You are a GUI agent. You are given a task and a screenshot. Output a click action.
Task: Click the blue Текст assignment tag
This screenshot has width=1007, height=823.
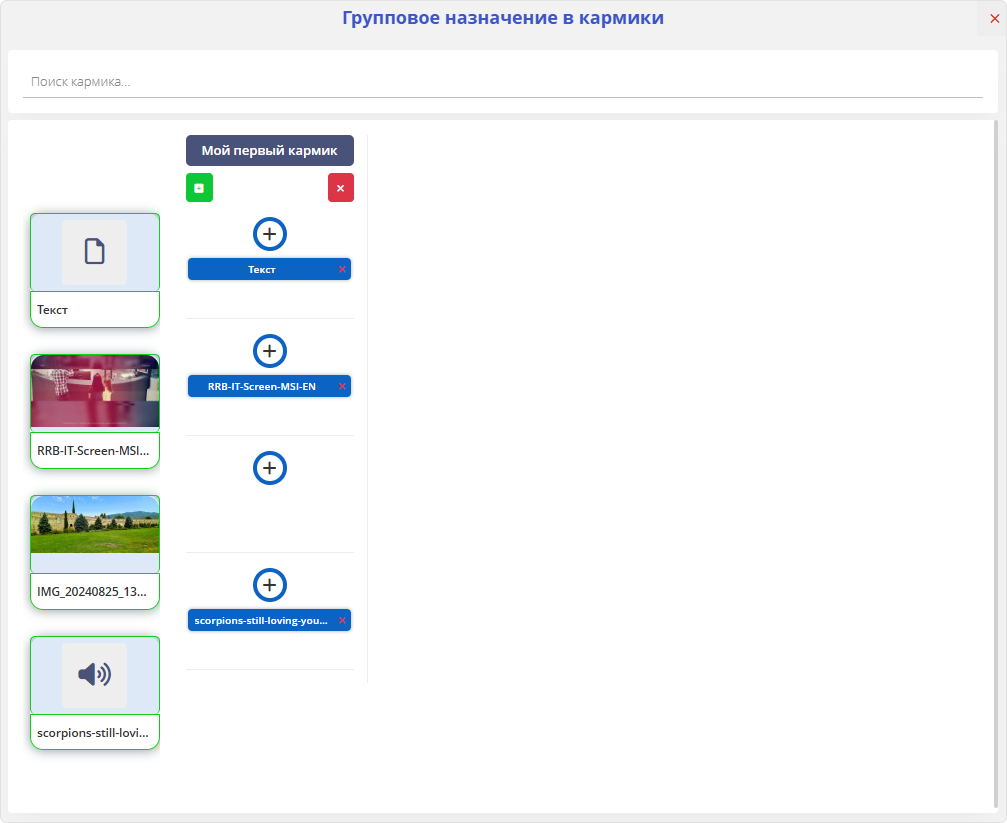262,269
